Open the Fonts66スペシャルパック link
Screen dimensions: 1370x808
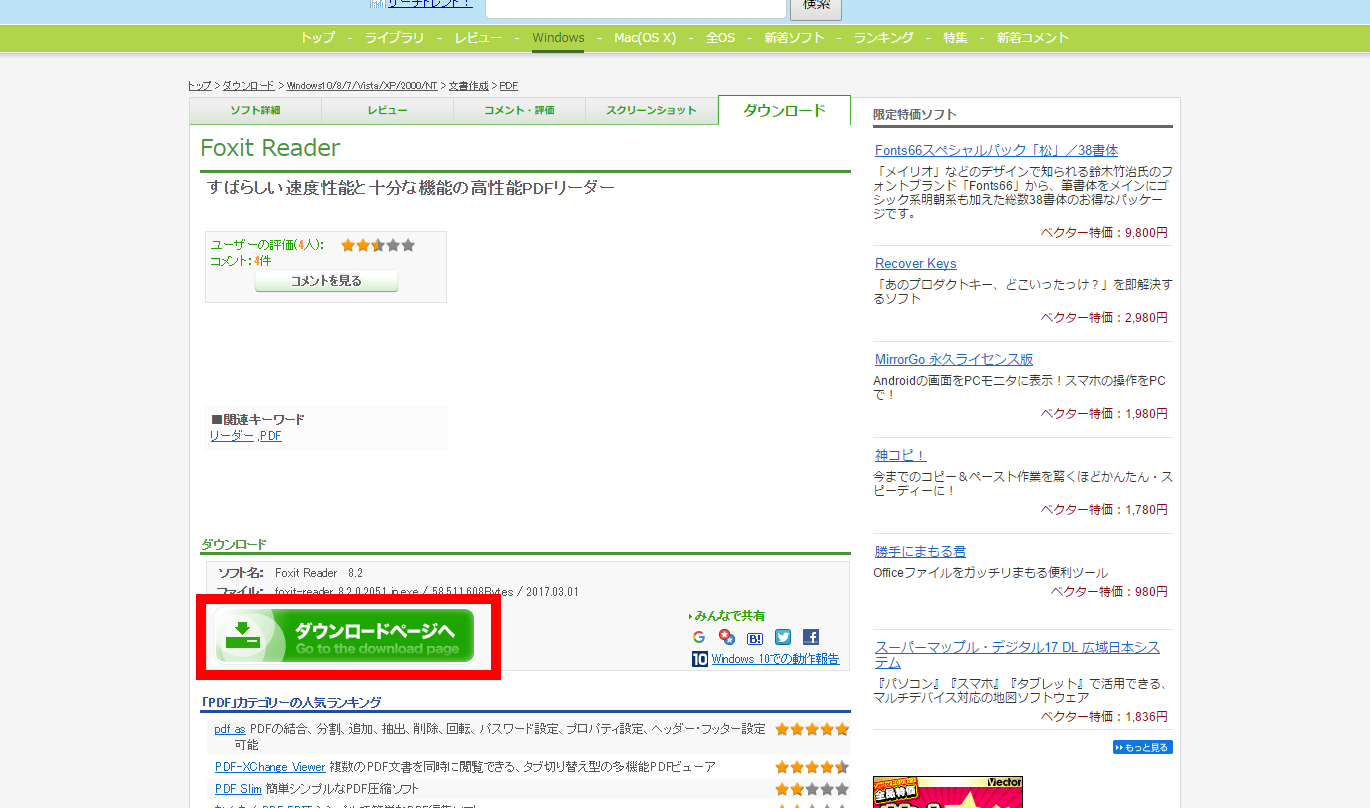tap(996, 150)
